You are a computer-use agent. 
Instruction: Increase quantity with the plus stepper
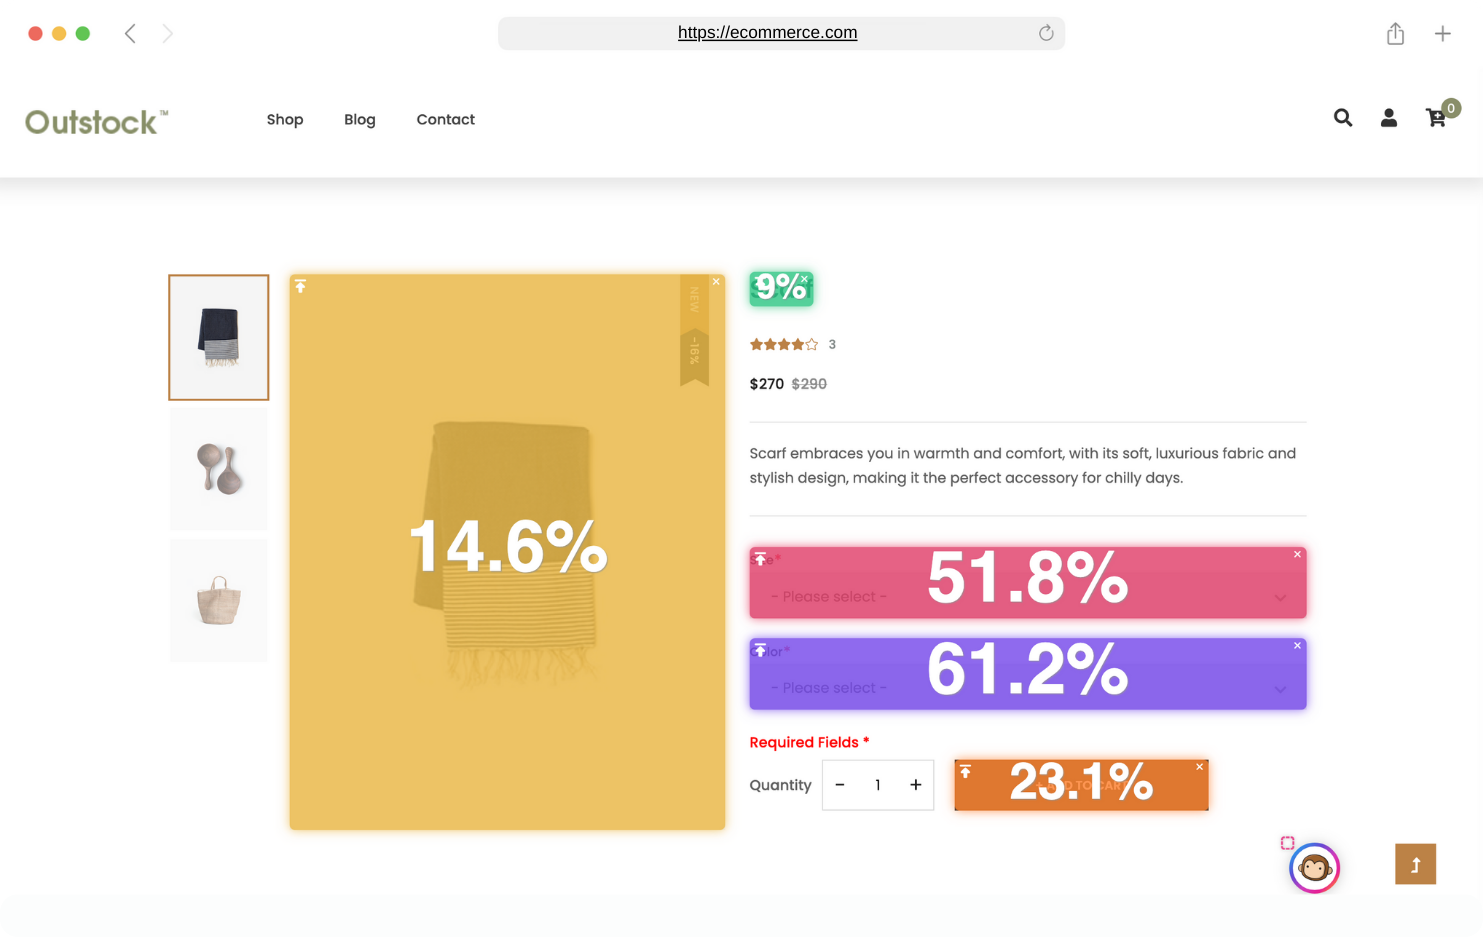click(915, 785)
